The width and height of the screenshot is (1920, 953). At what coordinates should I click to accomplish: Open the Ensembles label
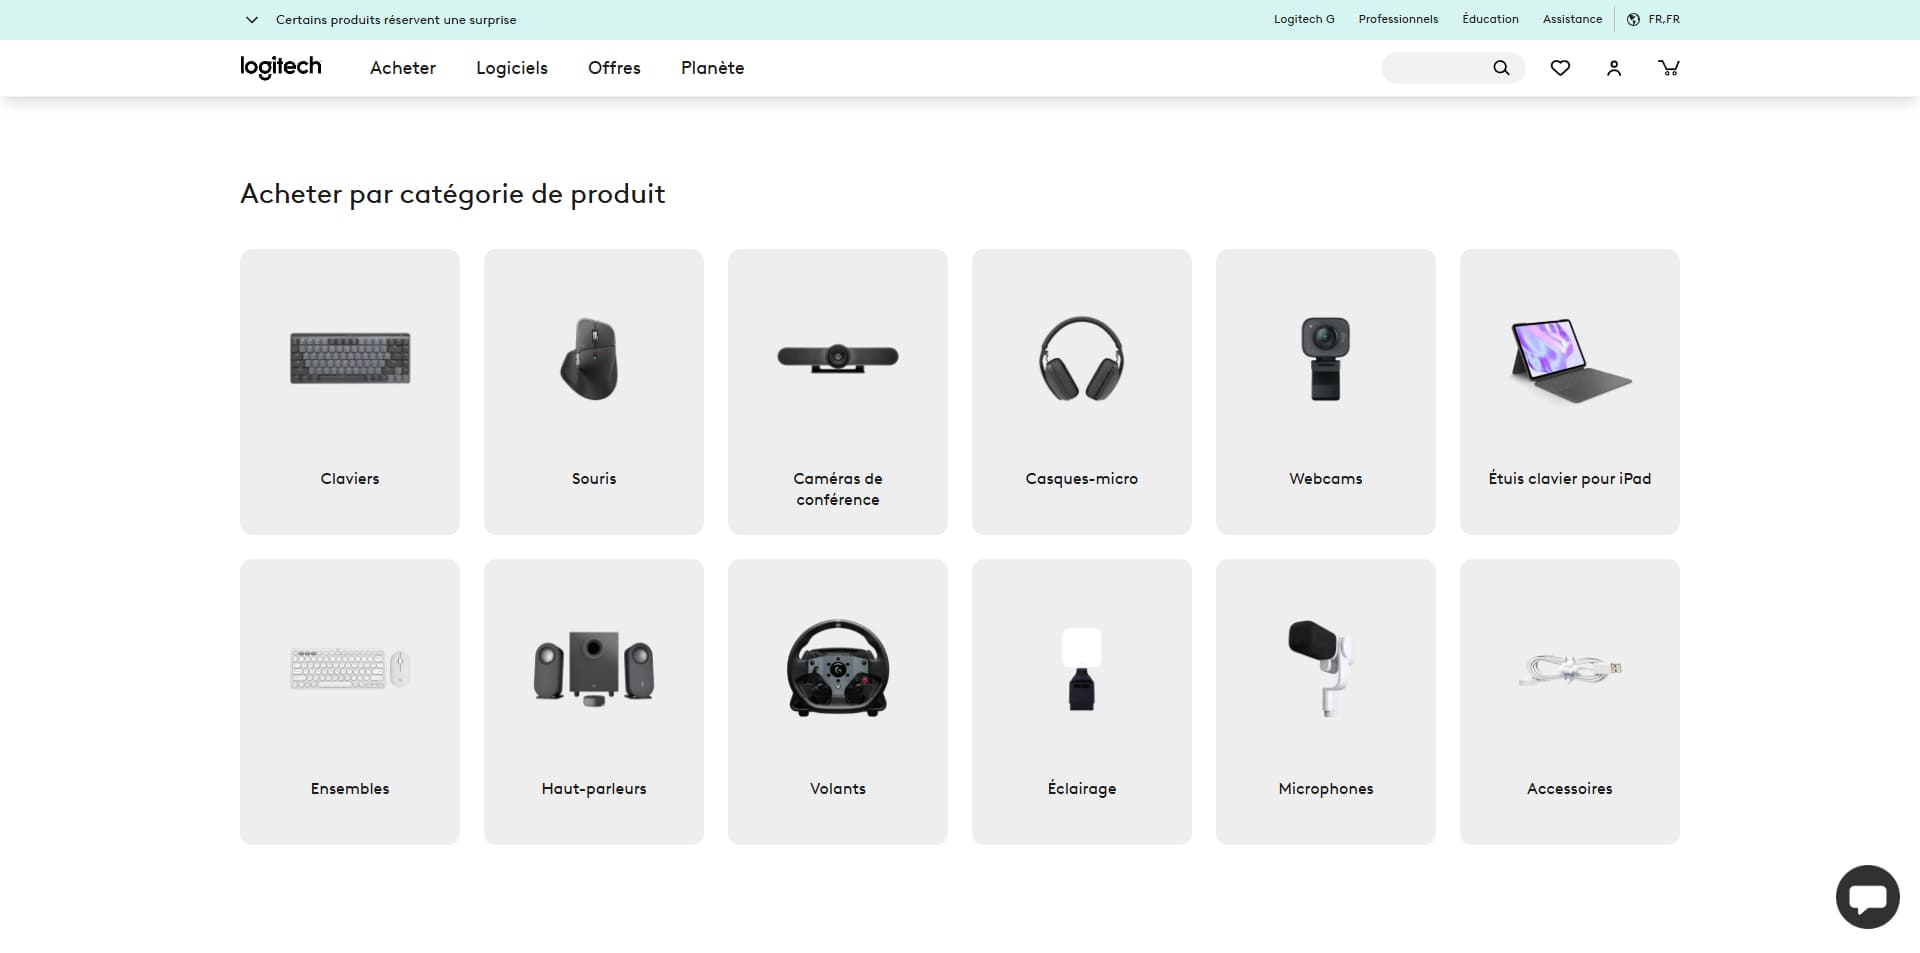pos(350,789)
